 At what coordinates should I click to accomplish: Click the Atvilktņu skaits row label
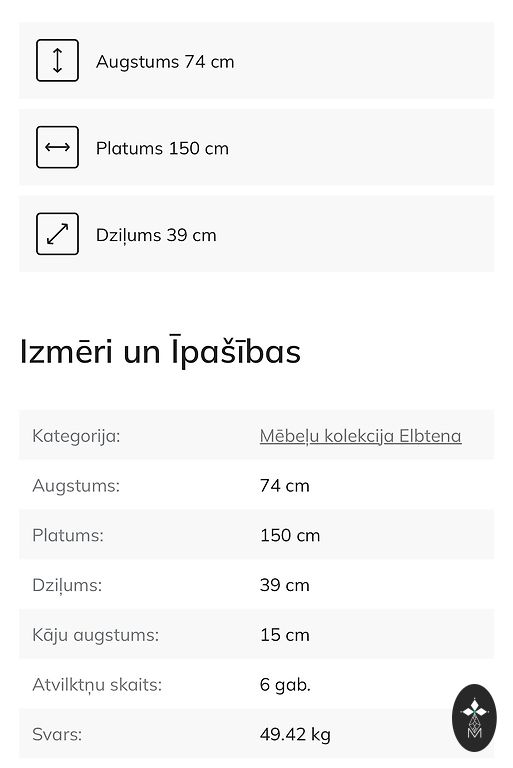pyautogui.click(x=97, y=684)
